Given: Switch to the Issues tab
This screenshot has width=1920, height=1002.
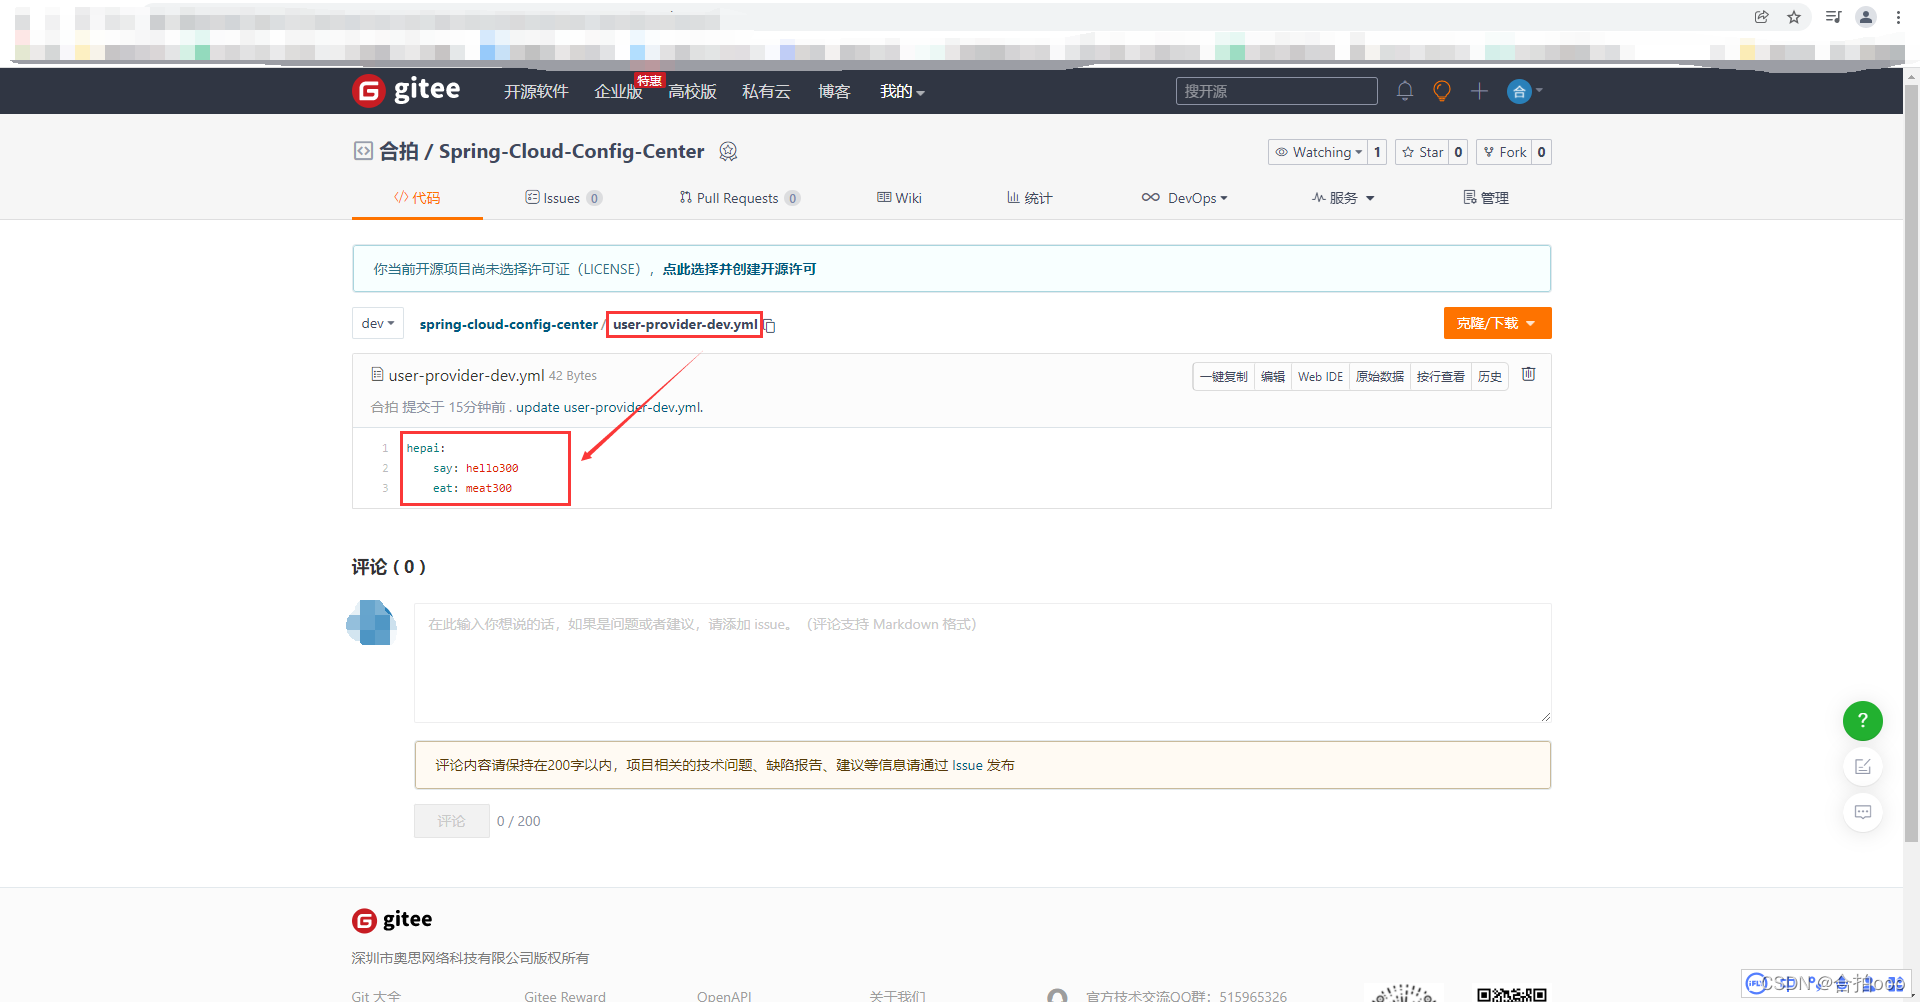Looking at the screenshot, I should pos(563,198).
